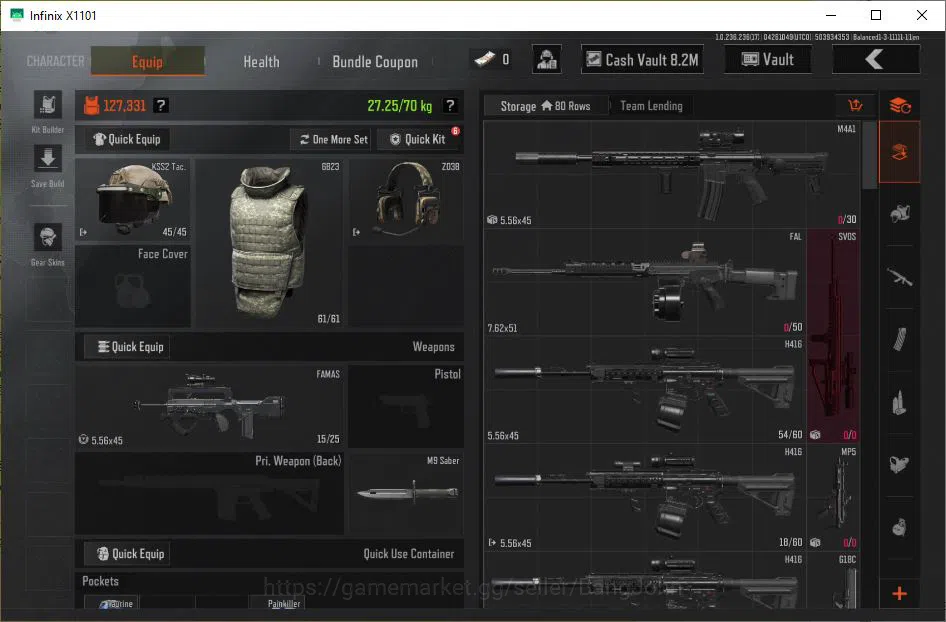Click the ticket coupon counter icon
946x622 pixels.
(484, 59)
